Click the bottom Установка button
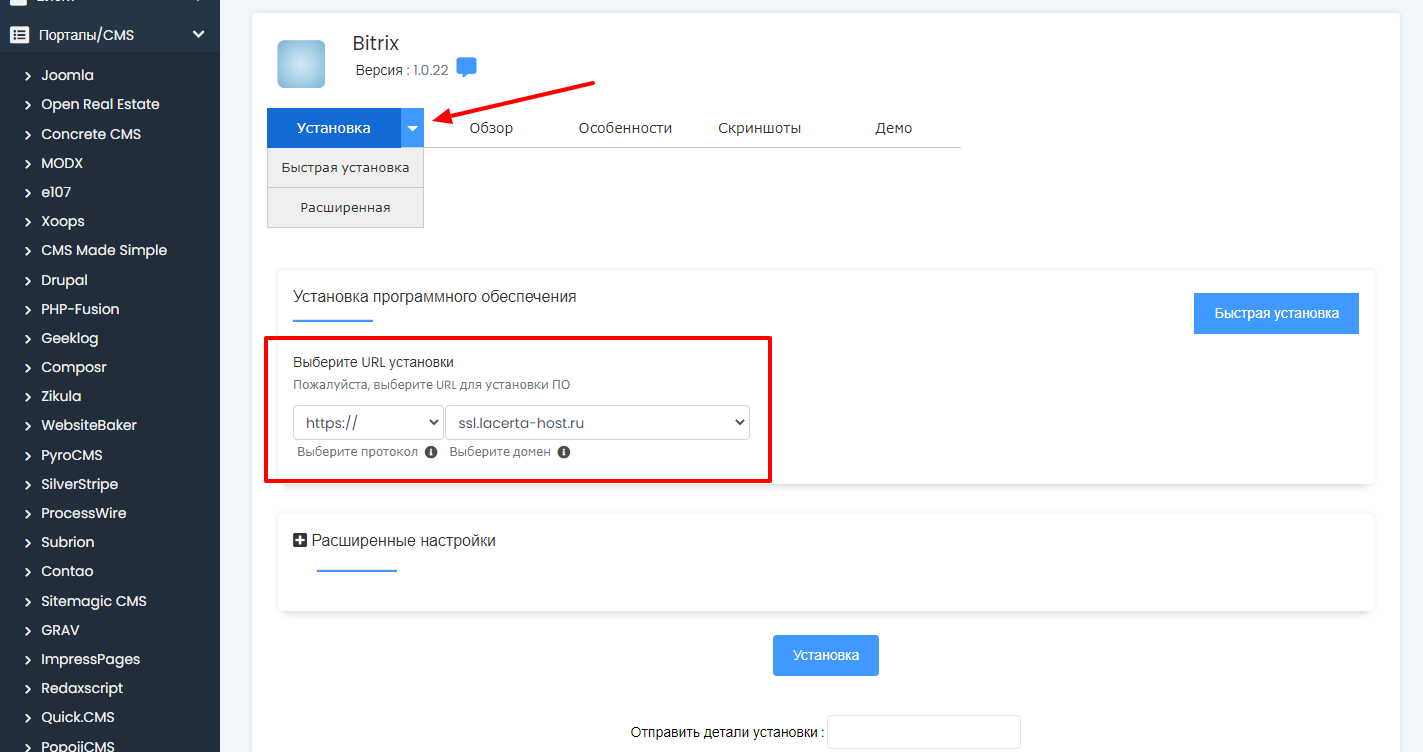Image resolution: width=1423 pixels, height=752 pixels. point(826,655)
